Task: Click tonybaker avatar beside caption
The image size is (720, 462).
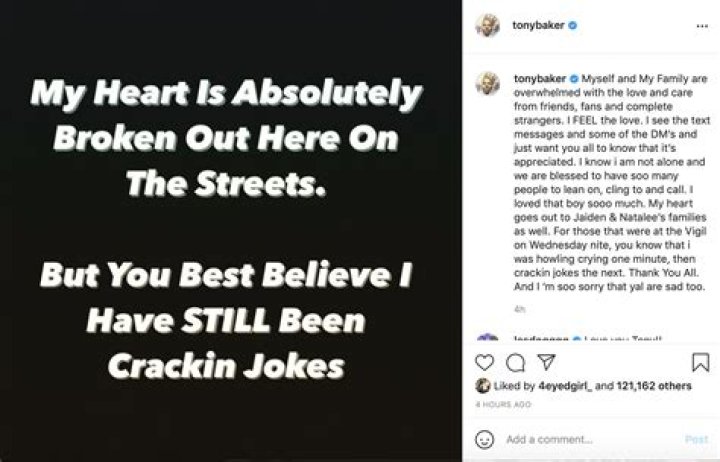Action: tap(488, 83)
